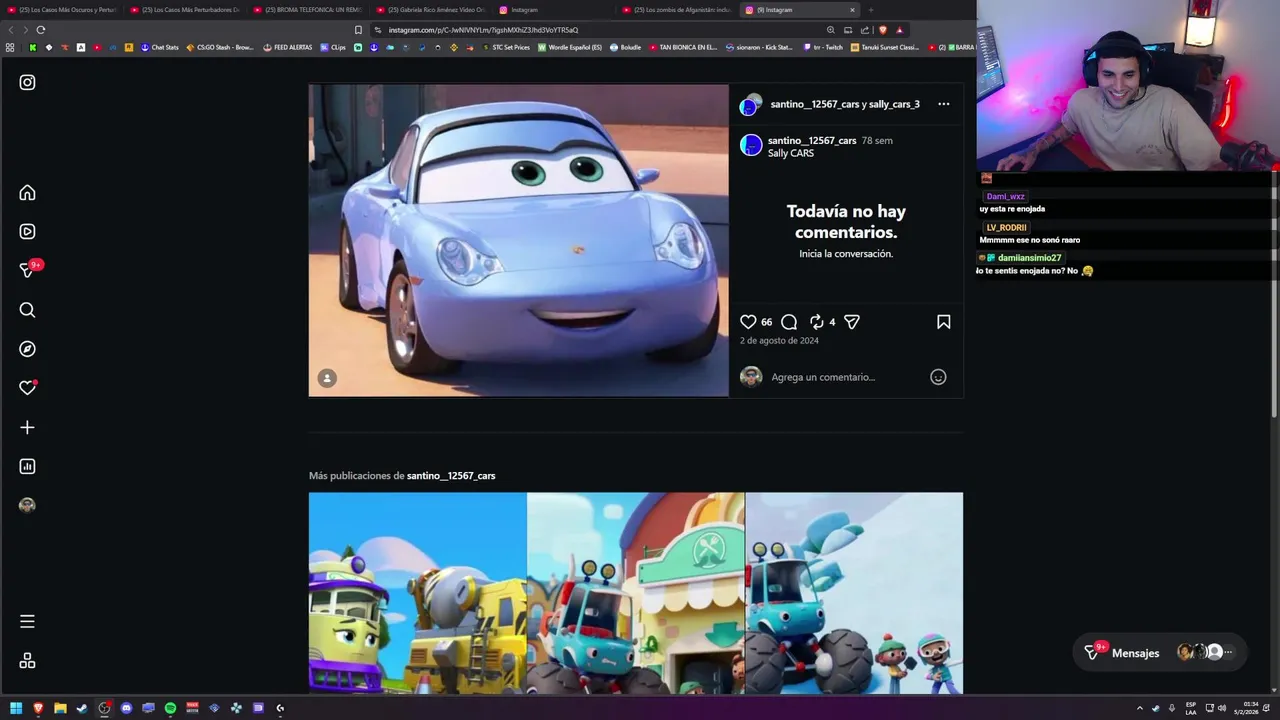Image resolution: width=1280 pixels, height=720 pixels.
Task: Open direct messages in the sidebar
Action: coord(27,270)
